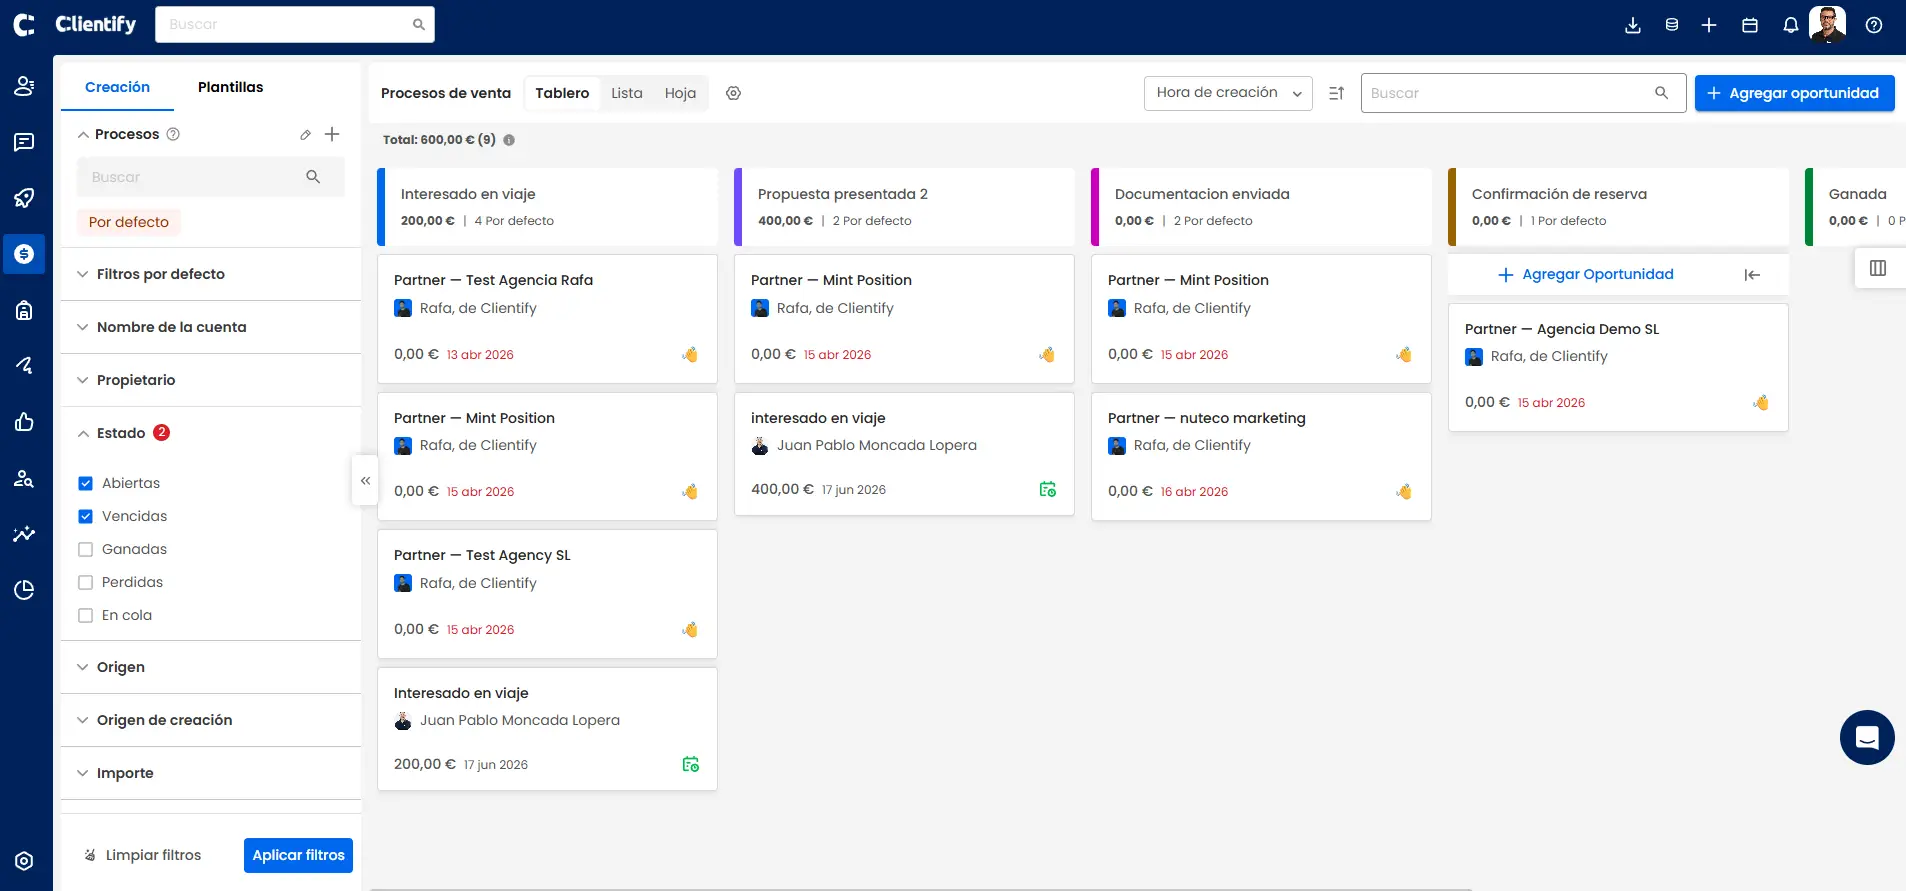1906x891 pixels.
Task: Open the thumbs-up sidebar icon
Action: (24, 422)
